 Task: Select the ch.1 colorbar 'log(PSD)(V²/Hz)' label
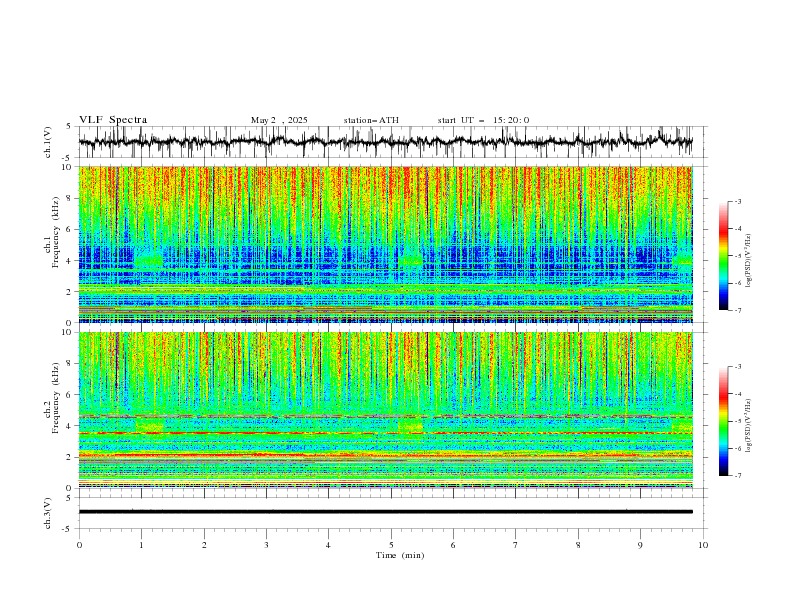pos(749,261)
